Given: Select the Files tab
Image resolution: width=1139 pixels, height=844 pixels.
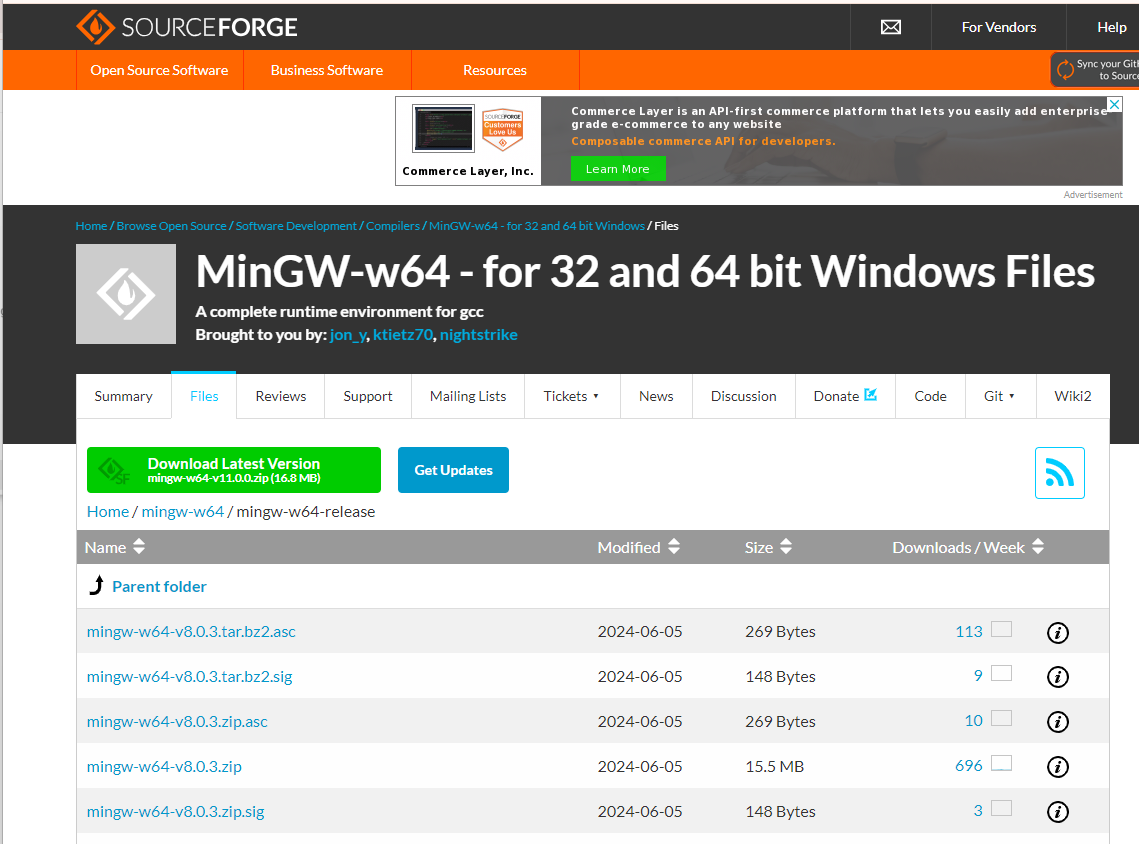Looking at the screenshot, I should pyautogui.click(x=204, y=397).
